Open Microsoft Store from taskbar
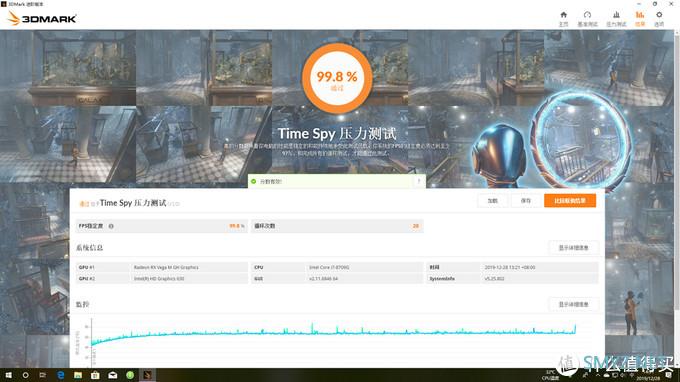680x382 pixels. [x=95, y=375]
